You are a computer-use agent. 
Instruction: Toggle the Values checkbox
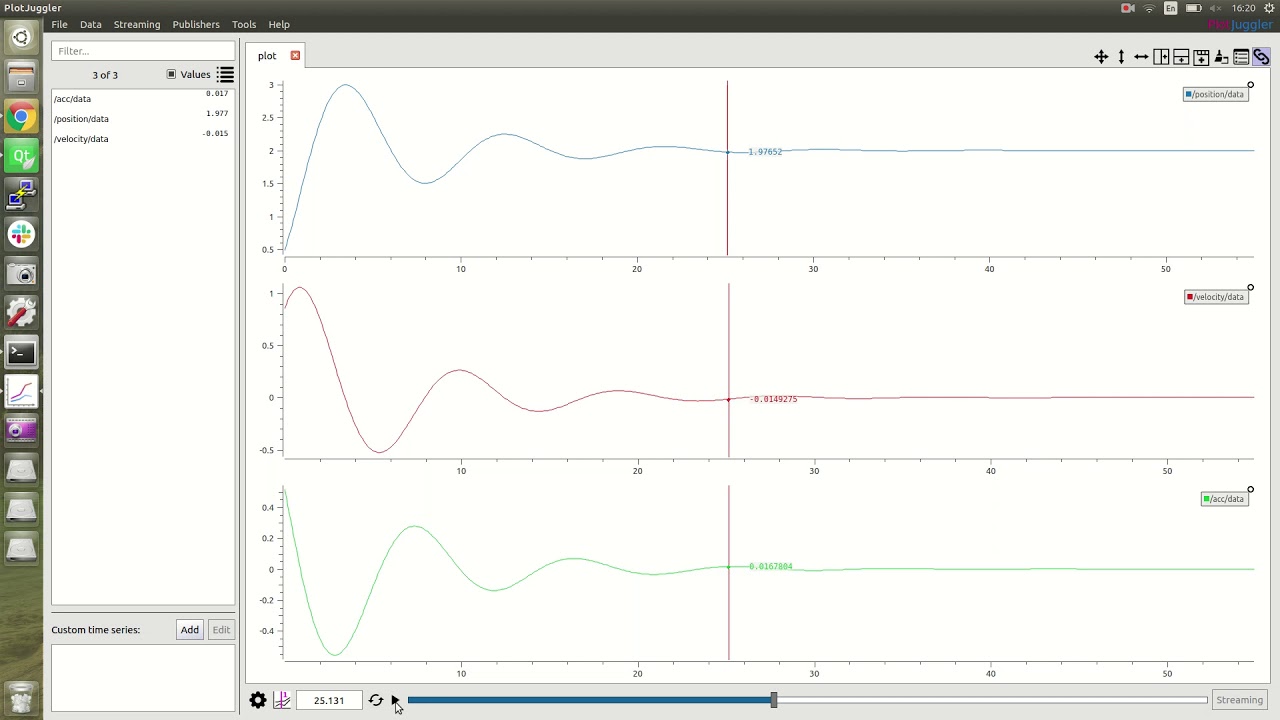tap(171, 74)
